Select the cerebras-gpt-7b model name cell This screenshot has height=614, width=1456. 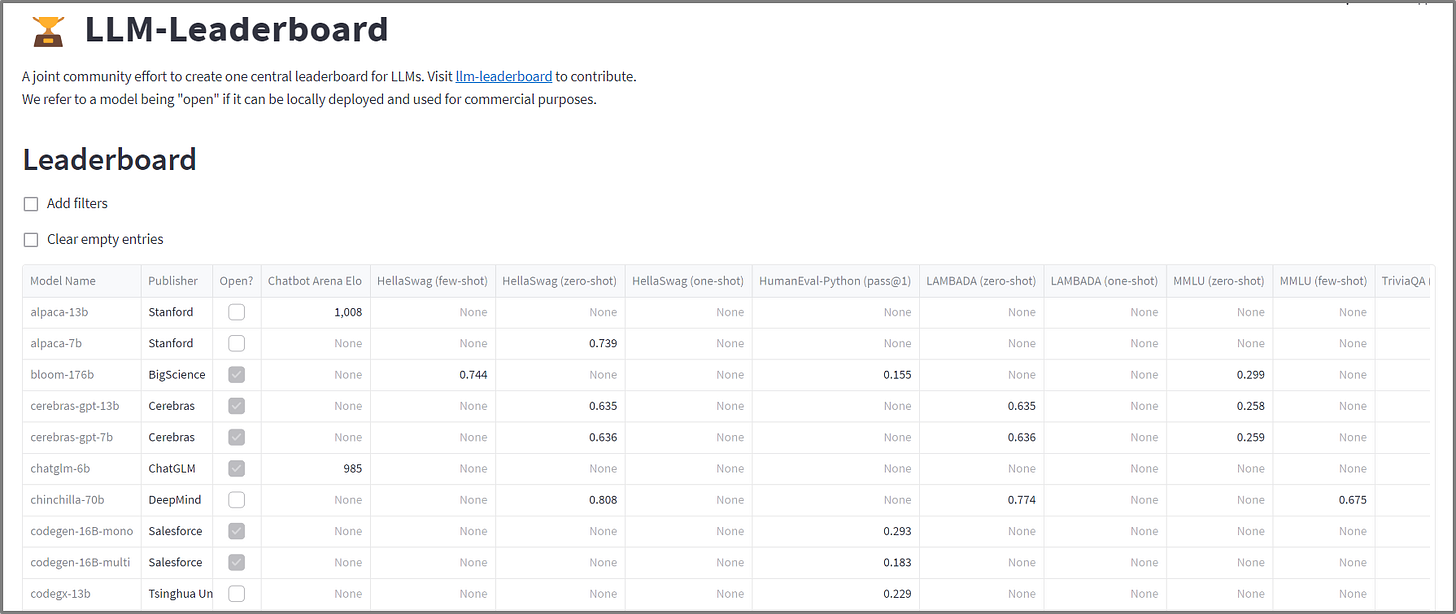(82, 437)
